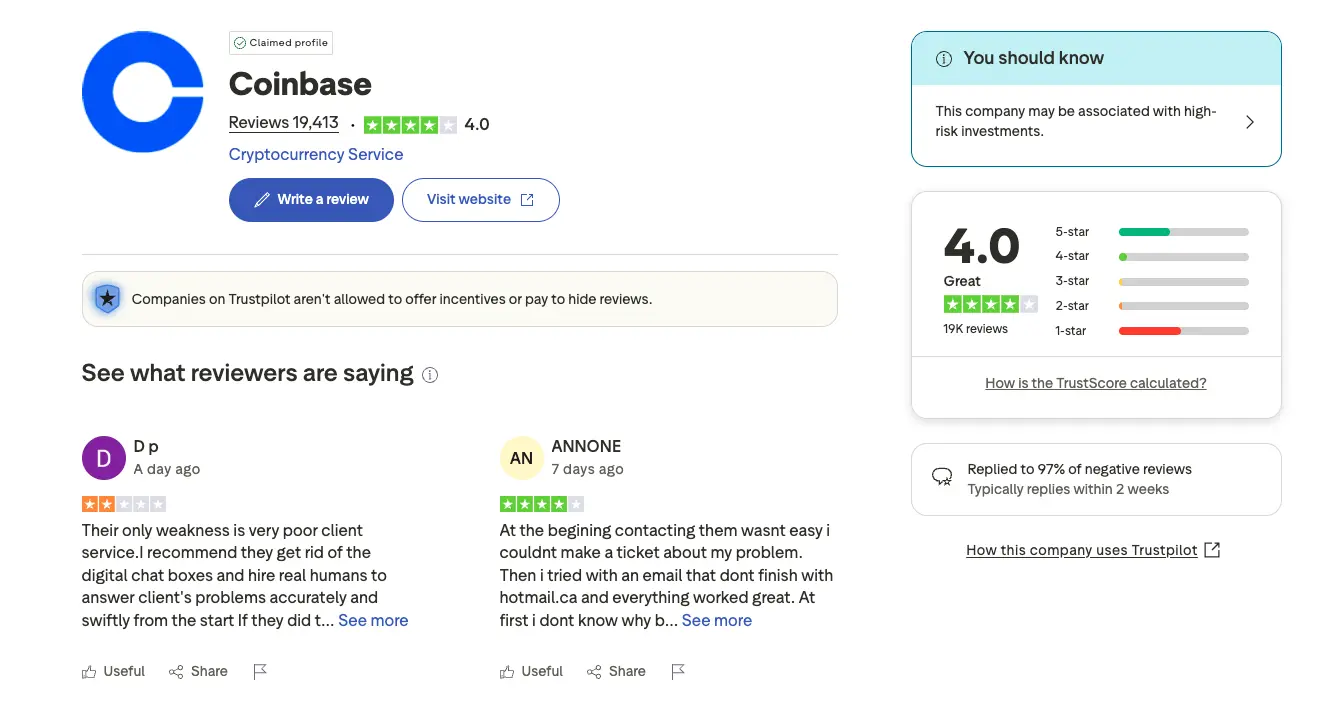Screen dimensions: 1342x712
Task: Click the Coinbase blue logo image
Action: click(143, 92)
